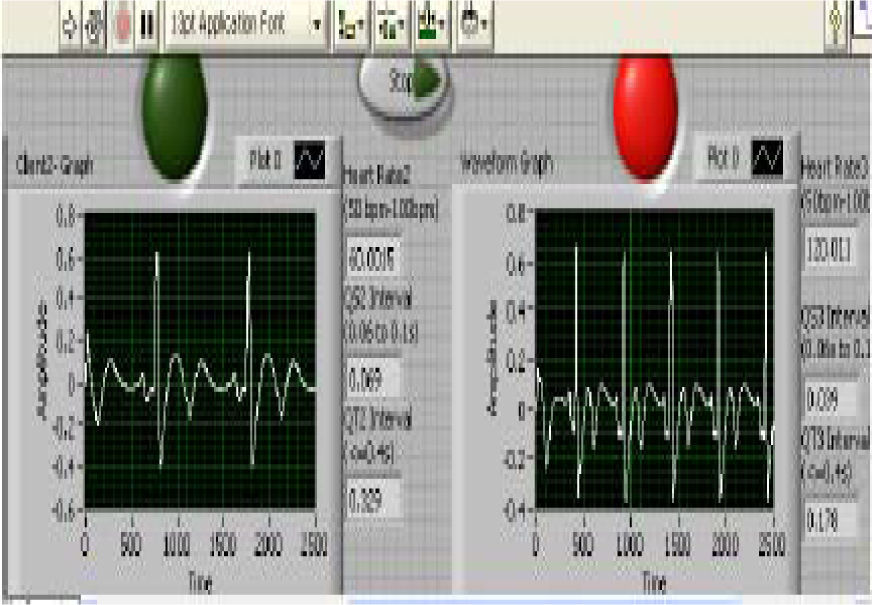Open the Distribute Objects toolbar menu

coord(390,22)
